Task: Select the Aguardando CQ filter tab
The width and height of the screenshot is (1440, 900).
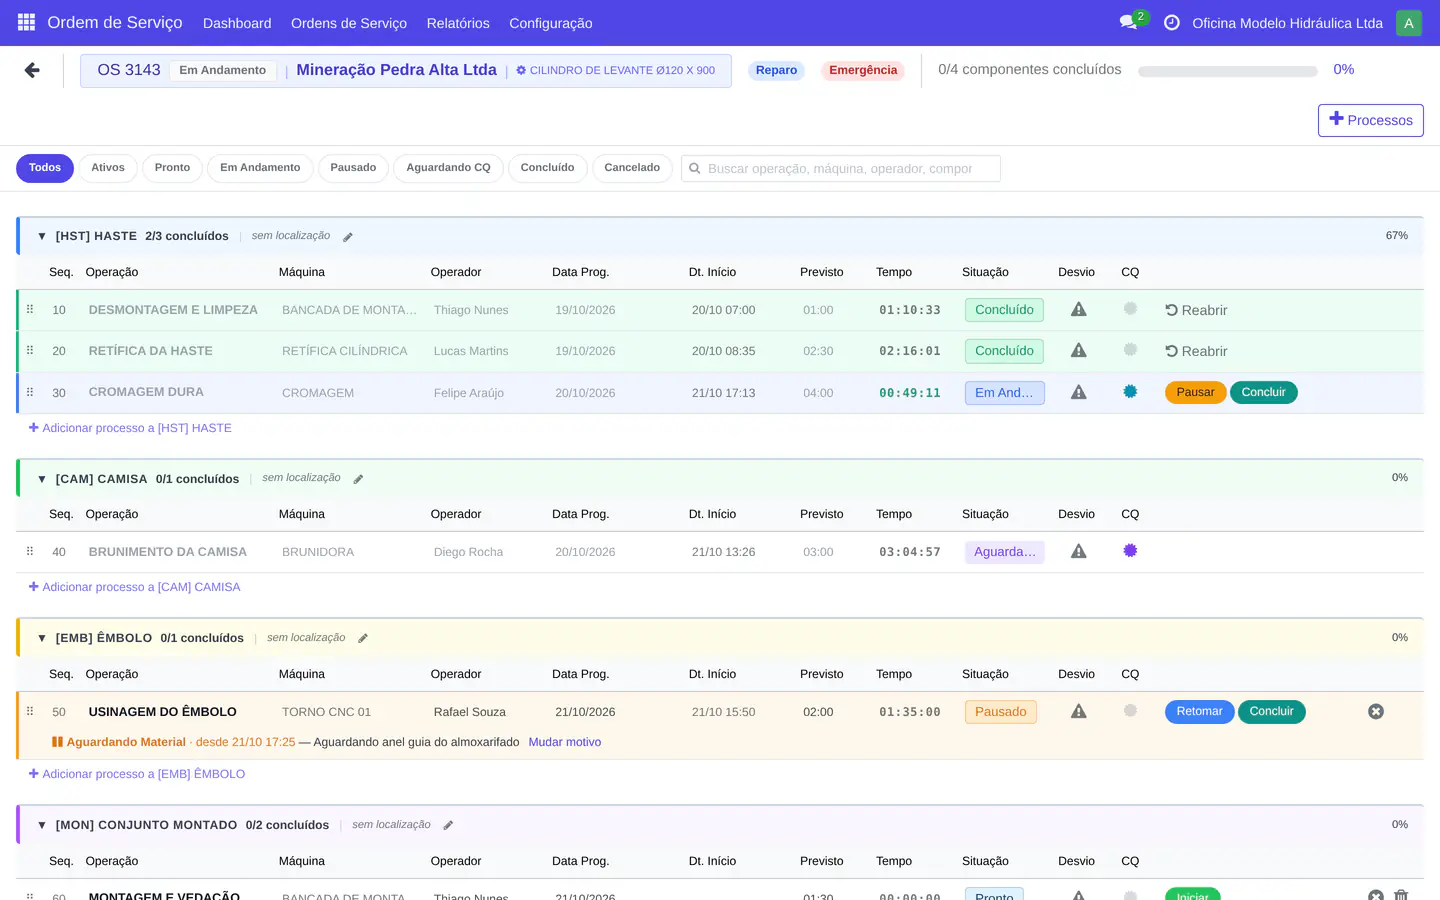Action: 448,168
